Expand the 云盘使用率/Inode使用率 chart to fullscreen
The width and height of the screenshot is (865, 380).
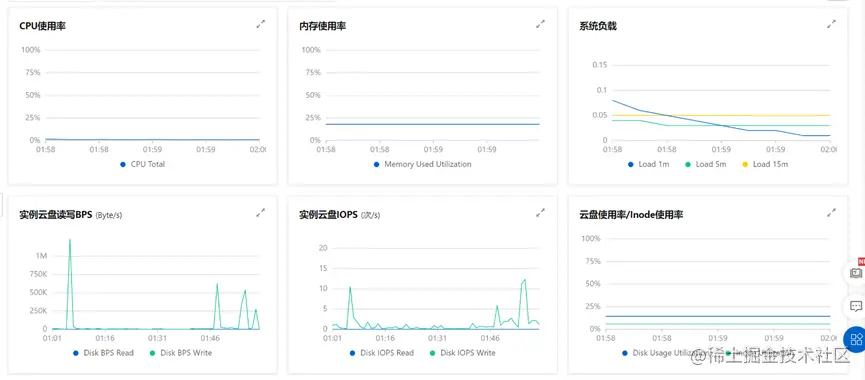[x=831, y=212]
